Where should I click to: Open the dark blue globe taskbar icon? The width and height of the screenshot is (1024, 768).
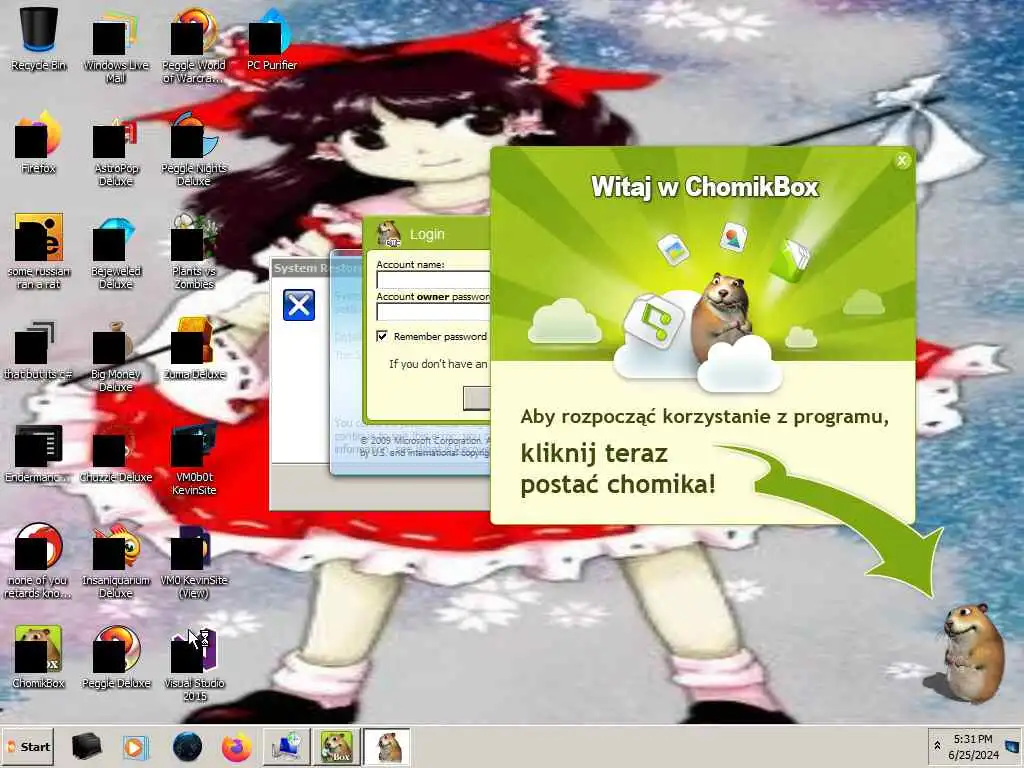tap(187, 746)
